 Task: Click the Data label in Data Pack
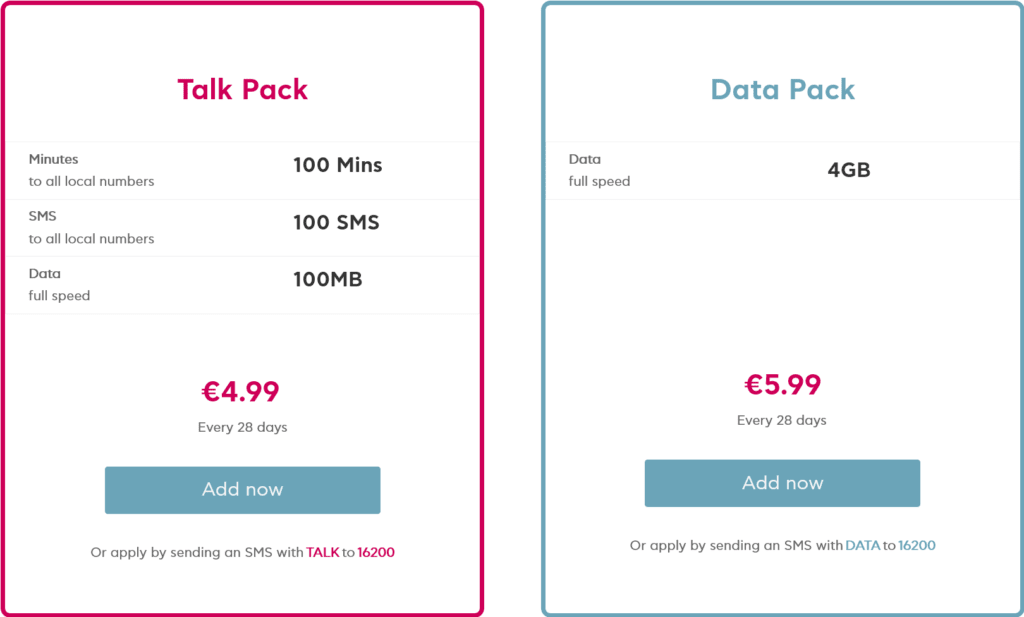[x=585, y=159]
